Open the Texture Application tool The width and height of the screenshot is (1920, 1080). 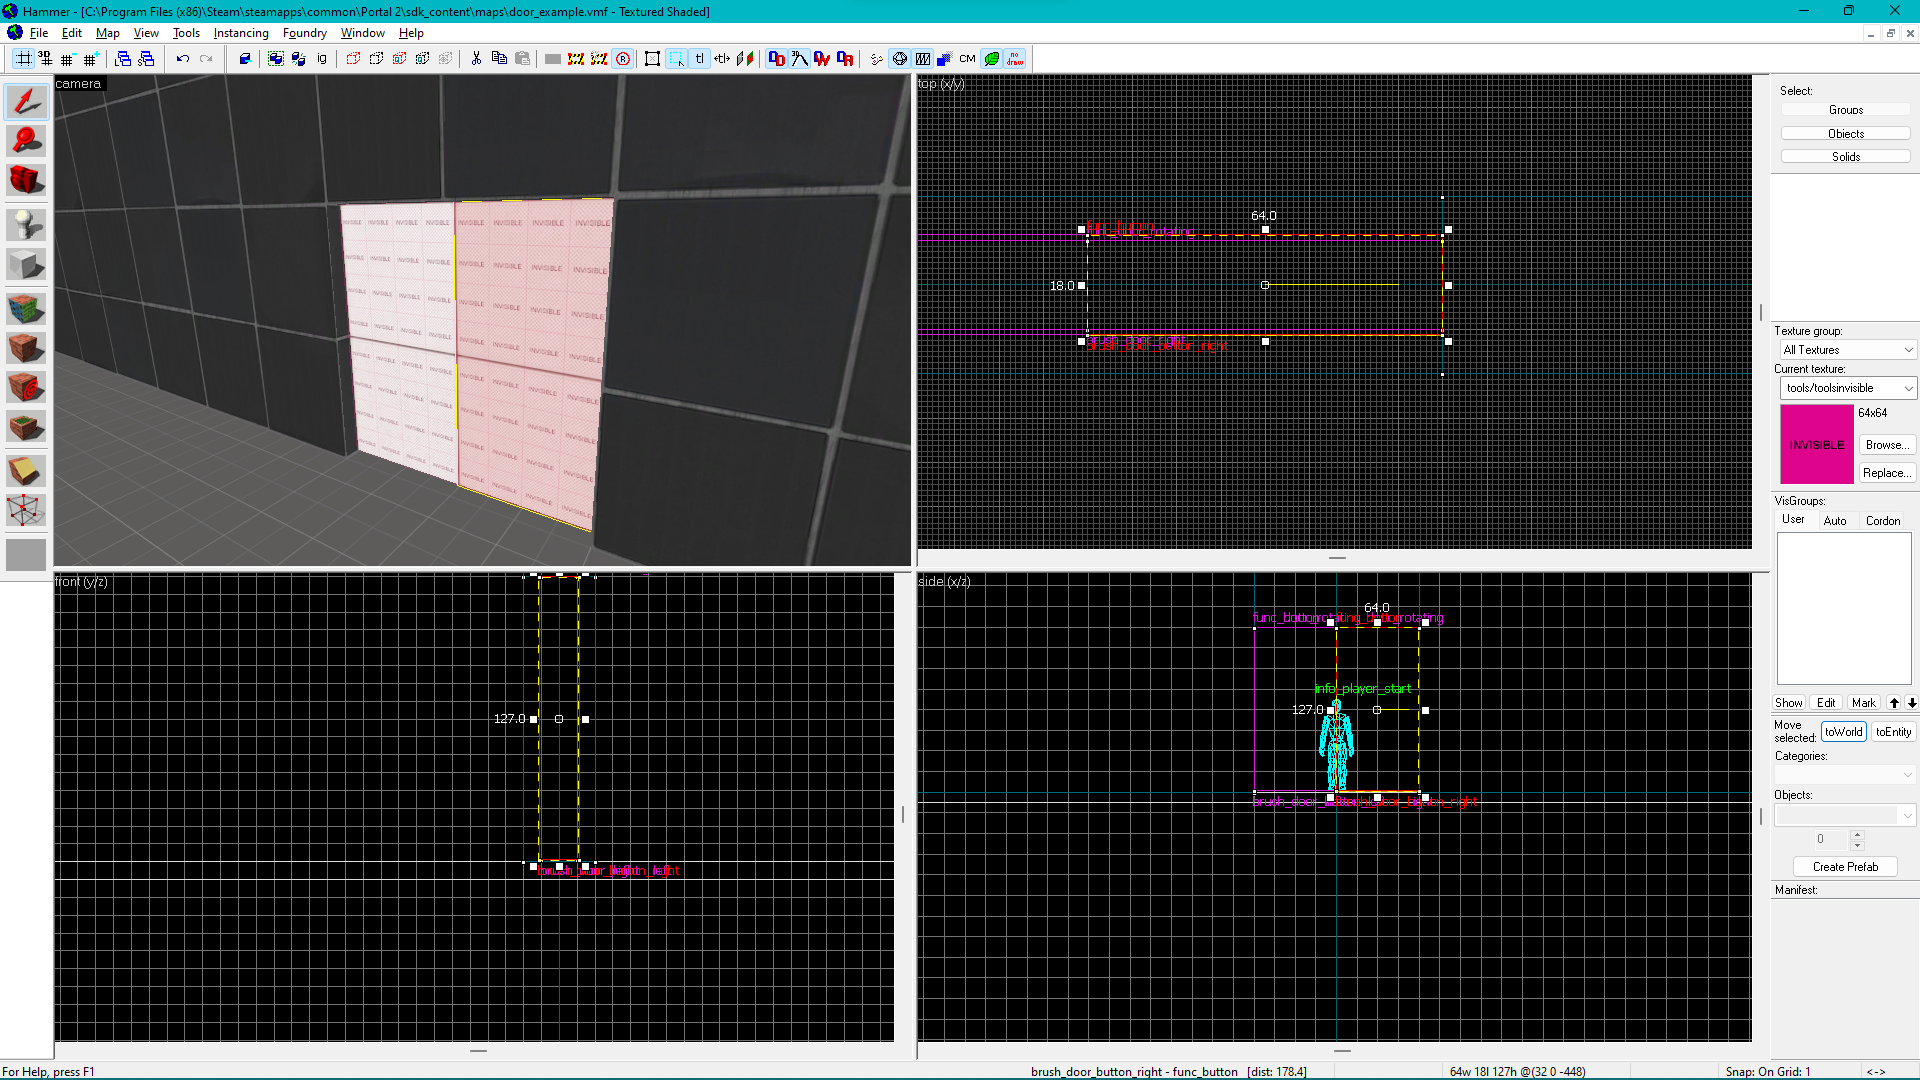coord(26,308)
